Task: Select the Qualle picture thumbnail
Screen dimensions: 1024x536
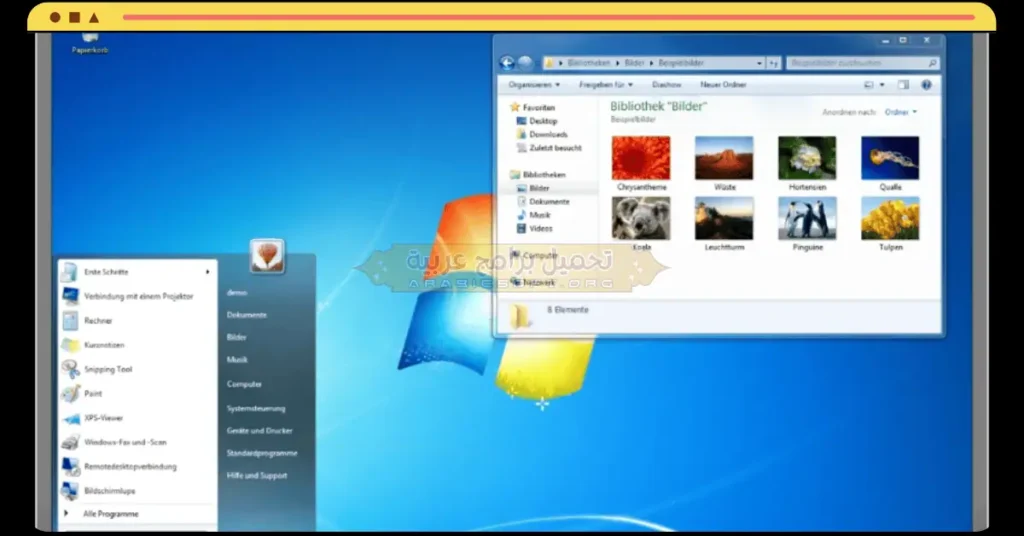Action: coord(889,158)
